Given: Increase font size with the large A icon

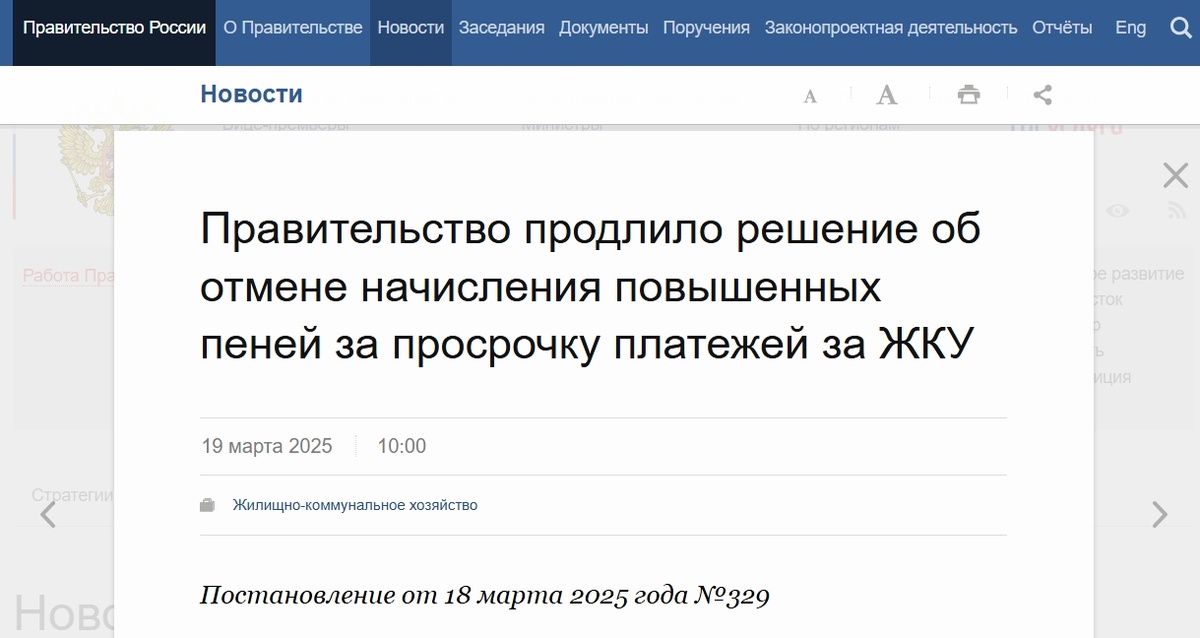Looking at the screenshot, I should 886,95.
